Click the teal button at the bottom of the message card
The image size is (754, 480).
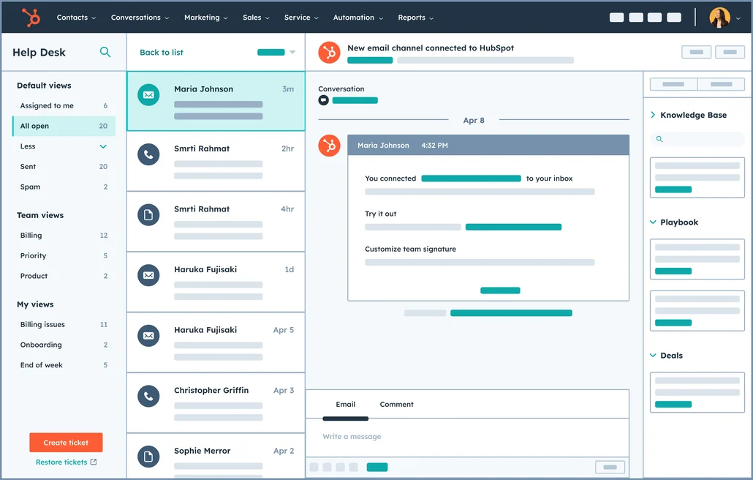click(x=500, y=291)
